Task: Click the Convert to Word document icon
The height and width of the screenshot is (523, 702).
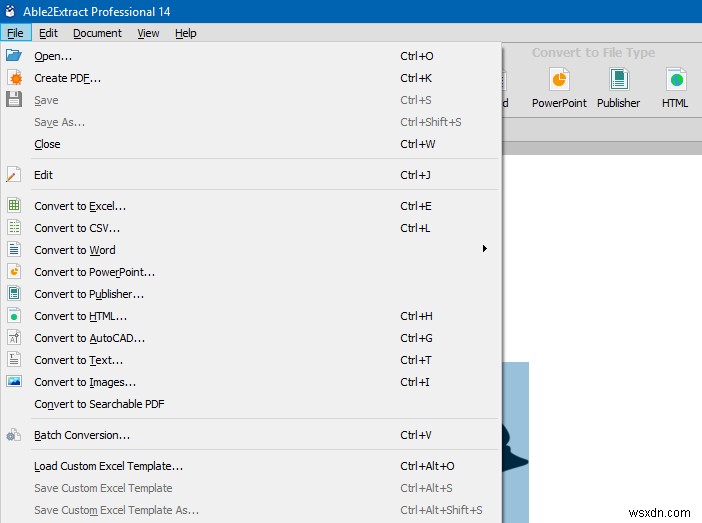Action: (14, 249)
